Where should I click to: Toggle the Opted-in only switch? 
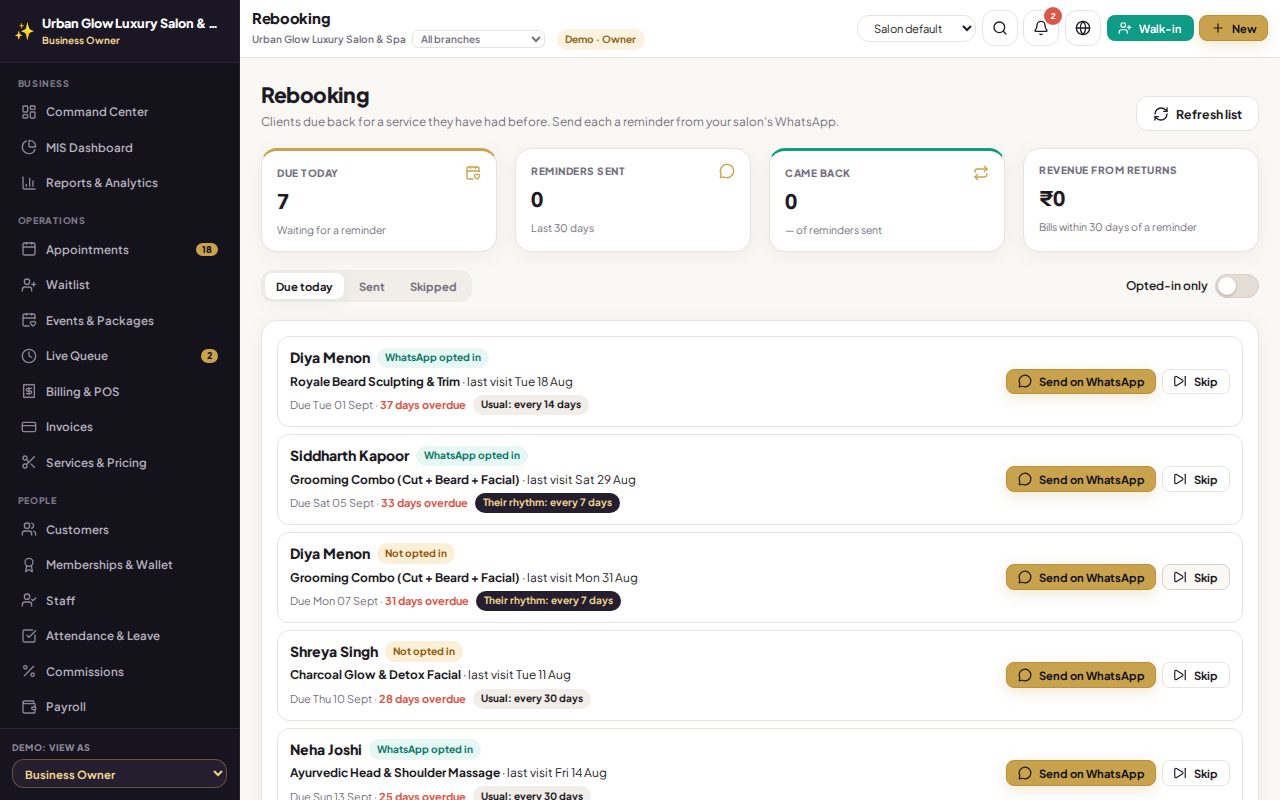click(1237, 286)
